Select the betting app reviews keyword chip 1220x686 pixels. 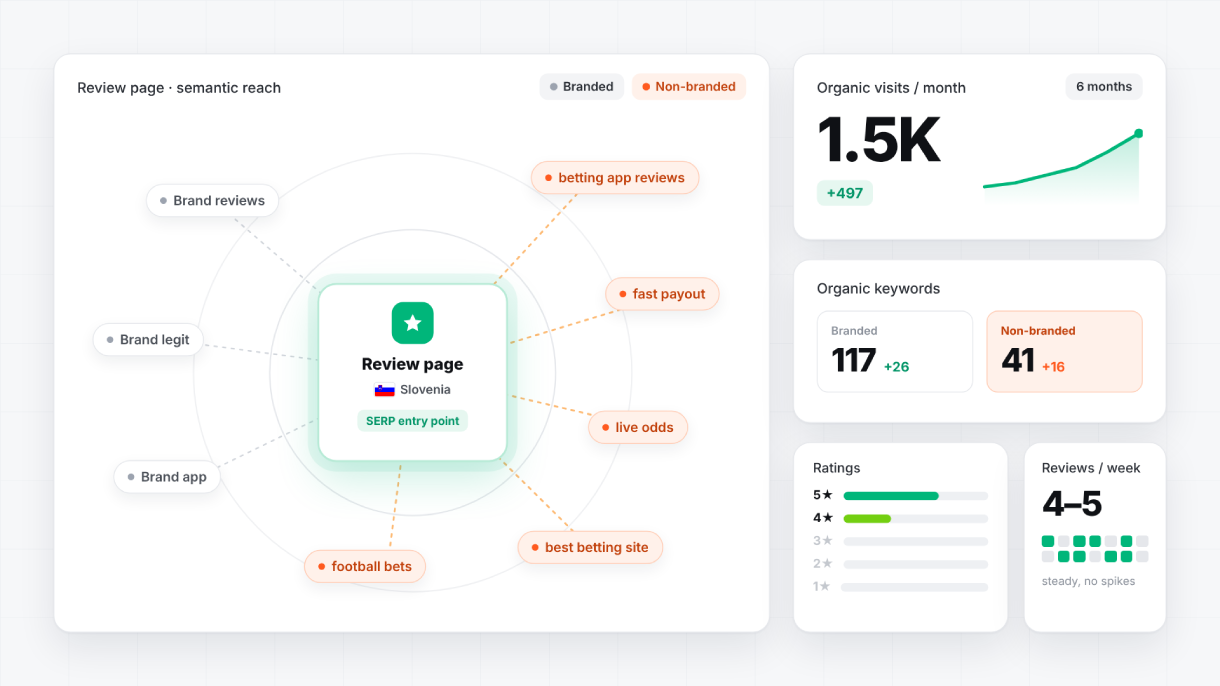[615, 178]
